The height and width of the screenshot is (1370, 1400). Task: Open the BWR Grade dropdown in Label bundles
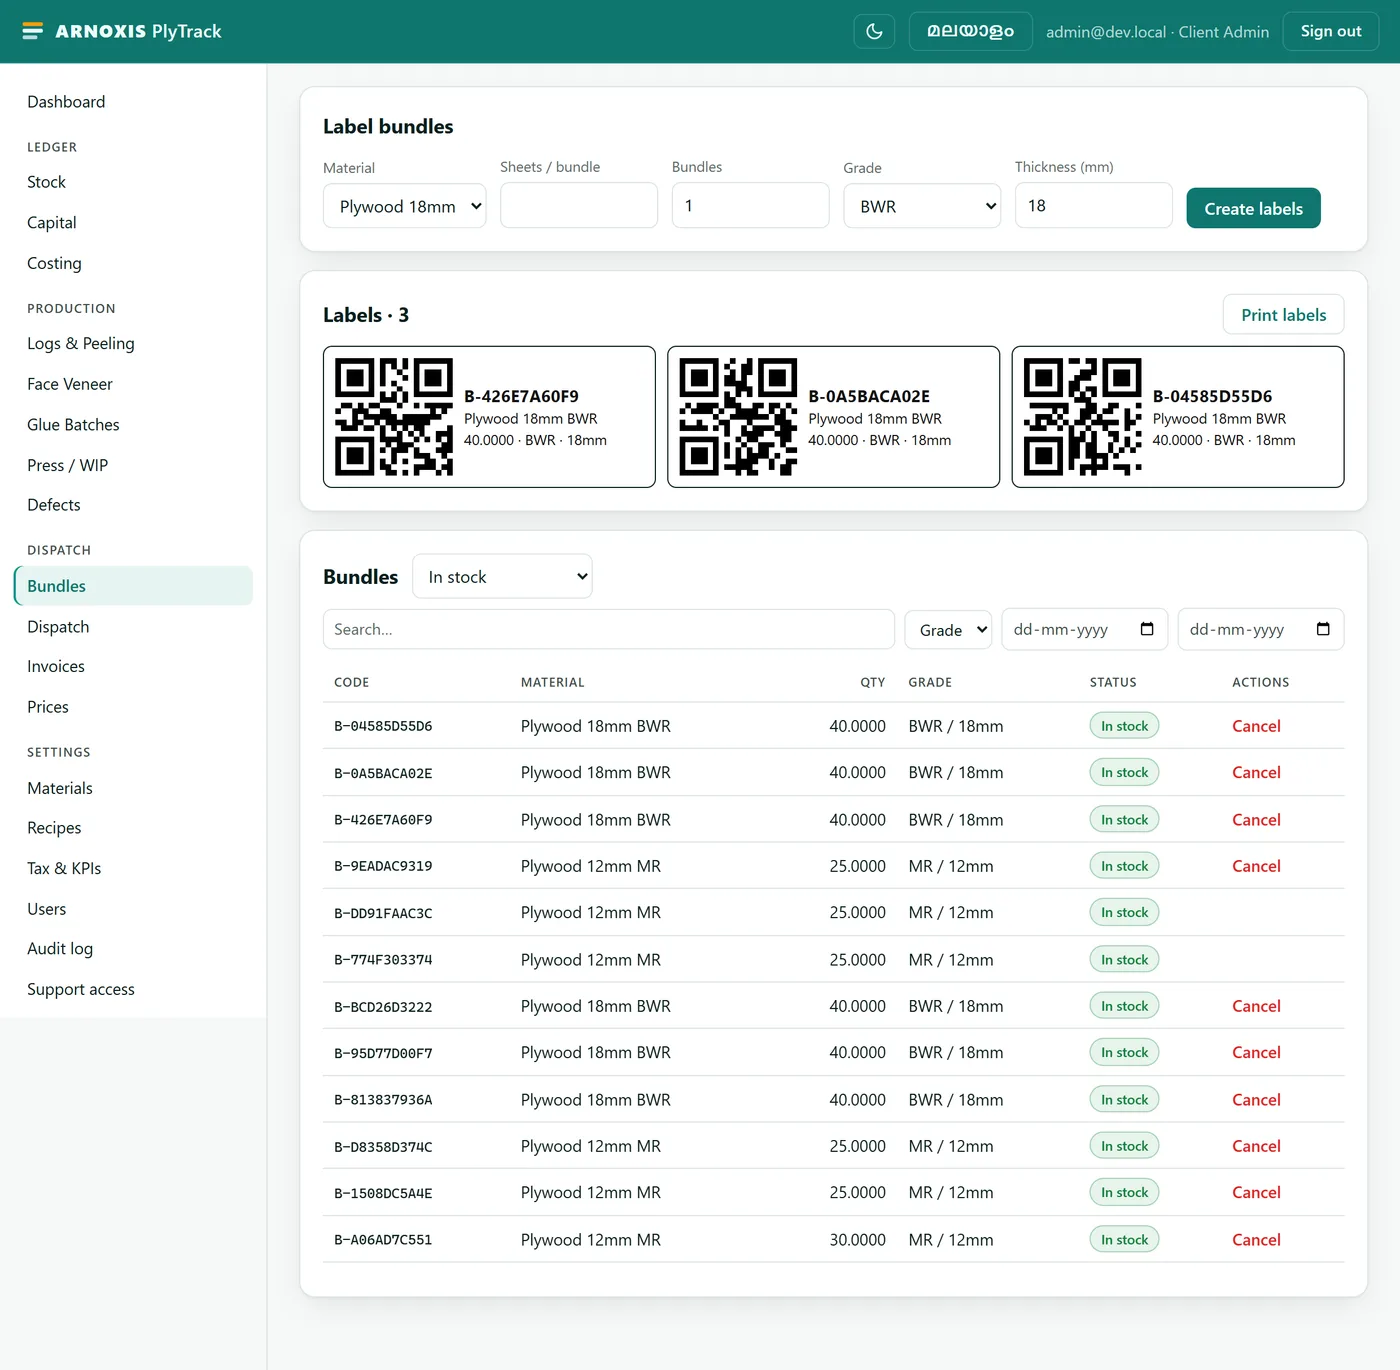tap(922, 206)
